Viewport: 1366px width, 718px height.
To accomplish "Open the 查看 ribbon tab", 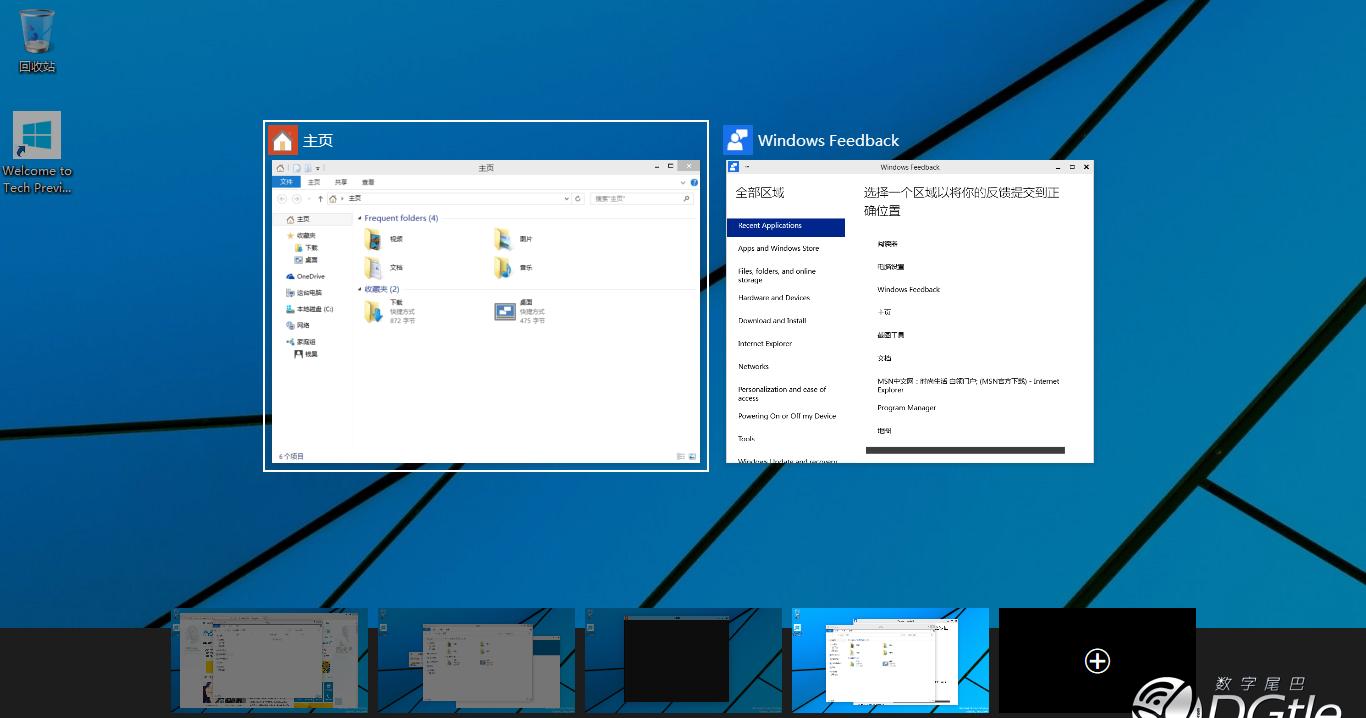I will (x=368, y=182).
